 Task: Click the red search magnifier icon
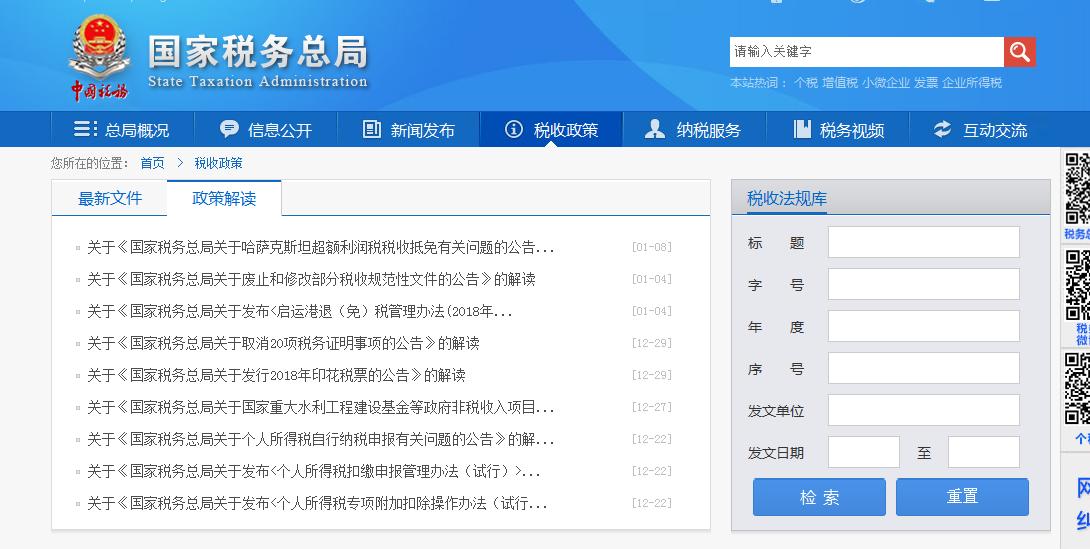click(x=1020, y=51)
